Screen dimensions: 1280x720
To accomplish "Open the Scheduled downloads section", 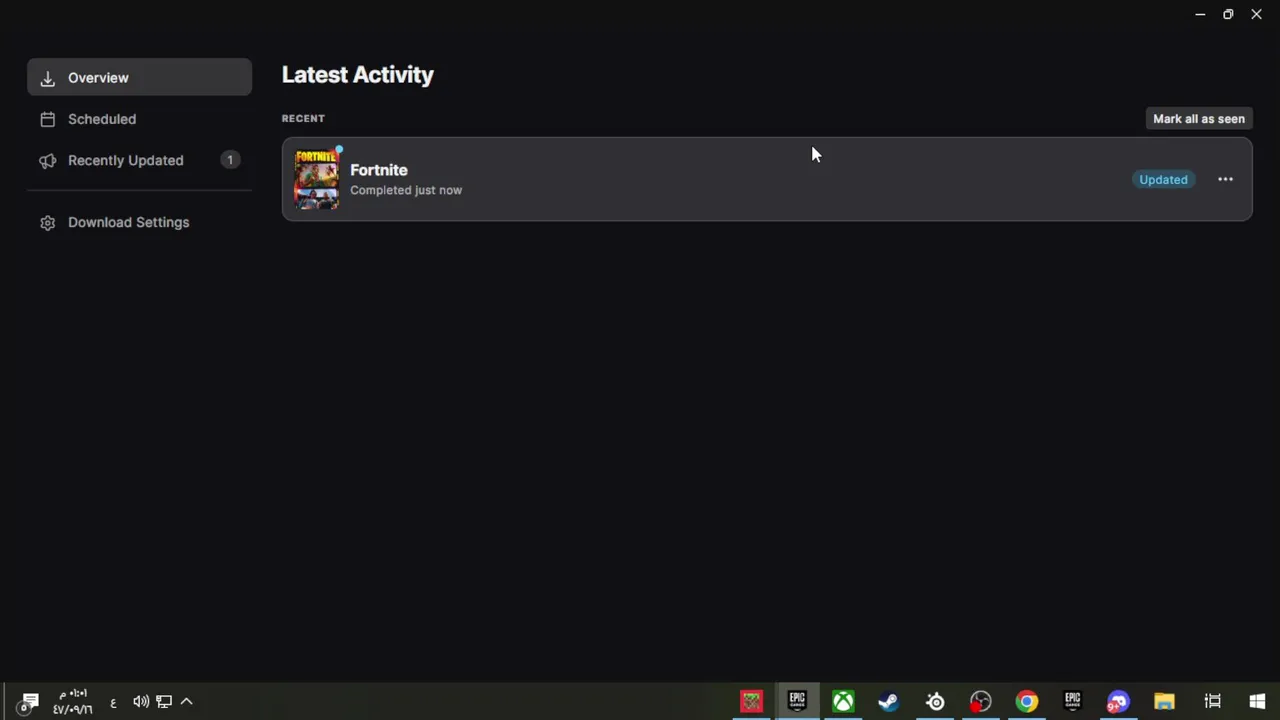I will 139,119.
